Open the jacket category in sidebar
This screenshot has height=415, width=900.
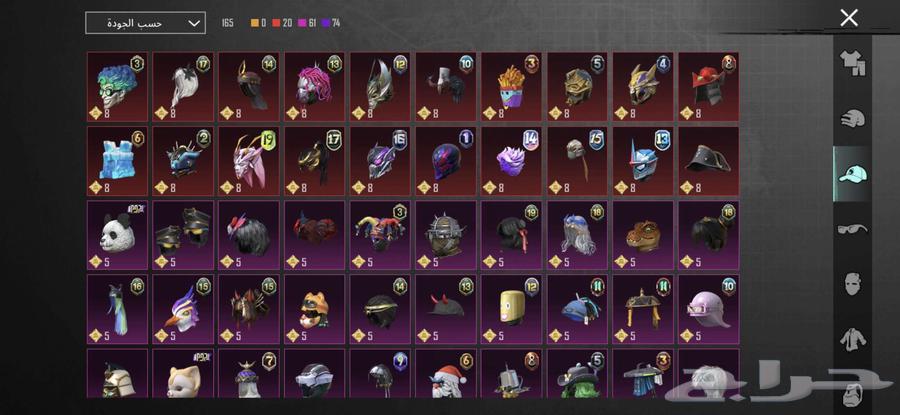[x=854, y=339]
